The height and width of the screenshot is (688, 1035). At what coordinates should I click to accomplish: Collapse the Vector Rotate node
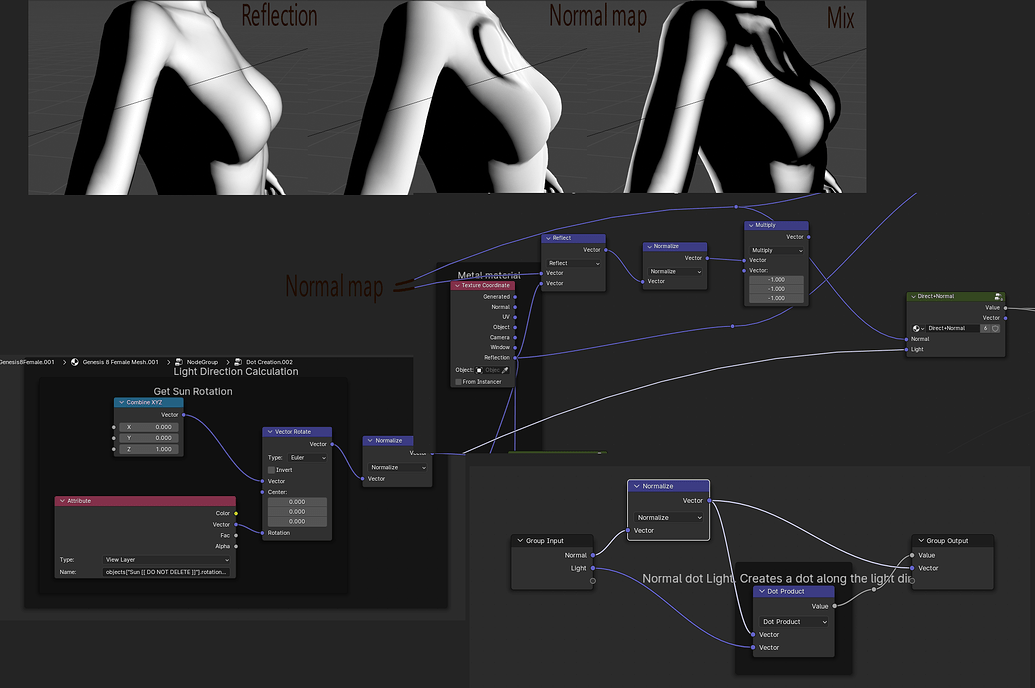270,432
